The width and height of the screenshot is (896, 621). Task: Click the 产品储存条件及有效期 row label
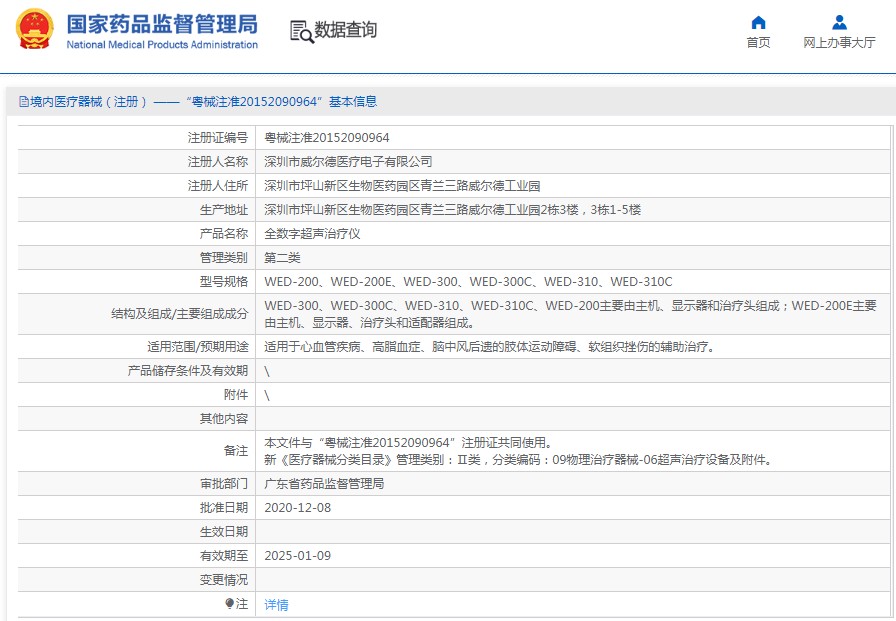187,371
